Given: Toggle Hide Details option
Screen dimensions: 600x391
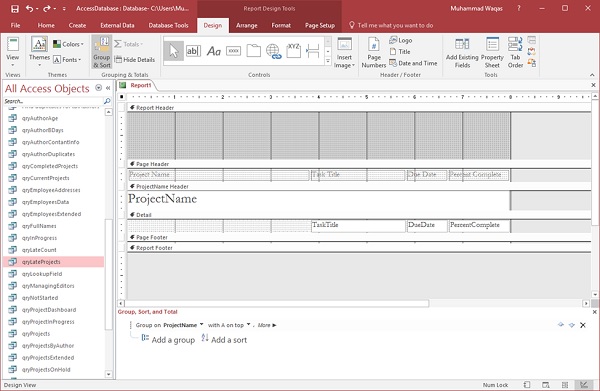Looking at the screenshot, I should pyautogui.click(x=135, y=60).
